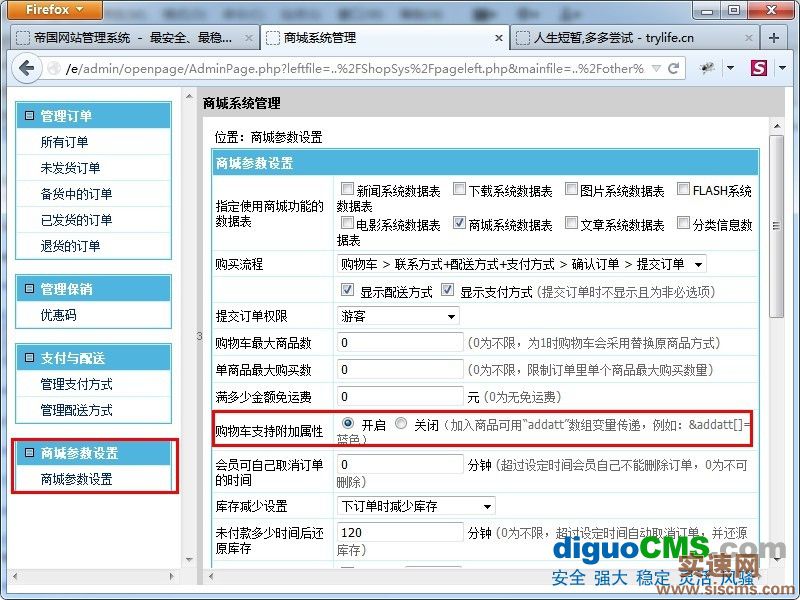Open 退货的订单 in sidebar
This screenshot has height=600, width=800.
point(70,246)
